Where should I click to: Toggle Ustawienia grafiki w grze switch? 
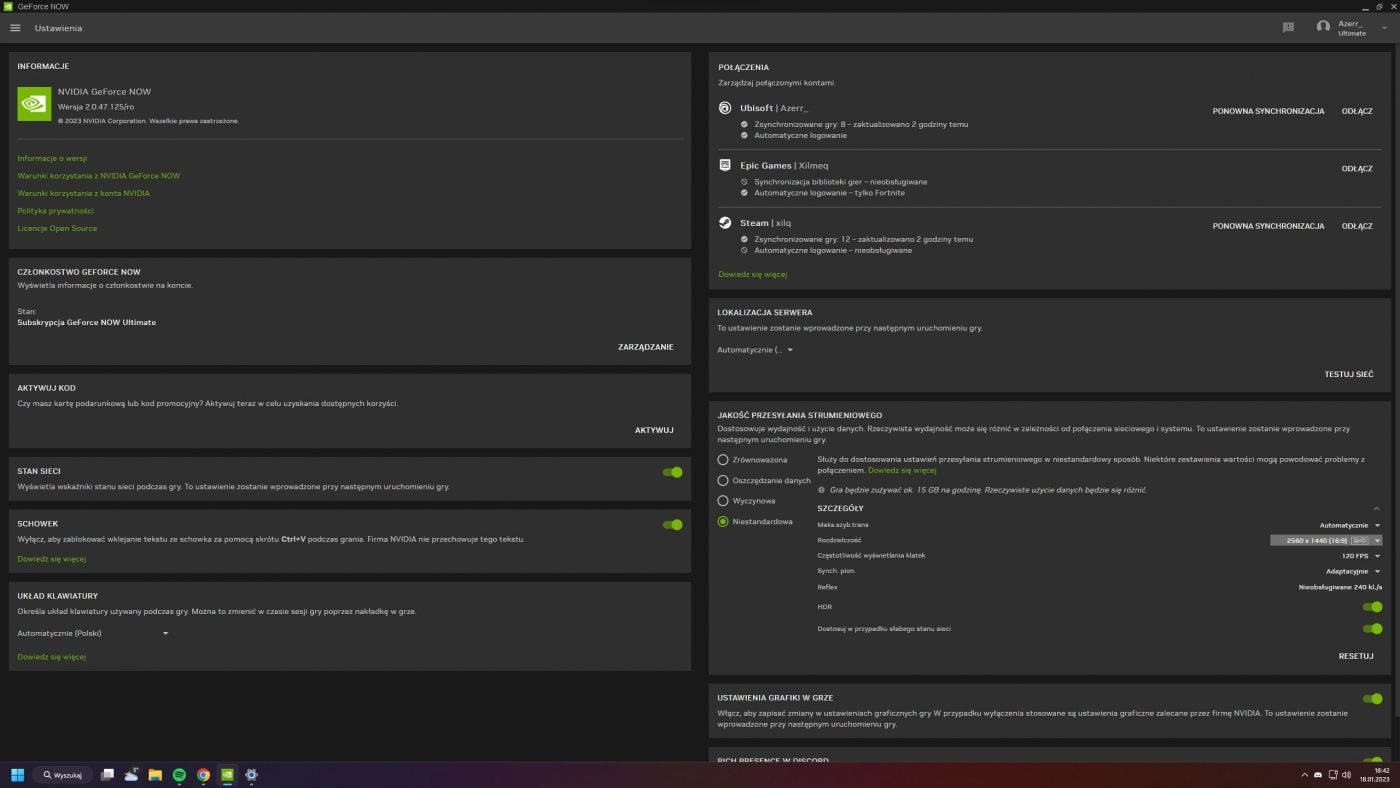[x=1372, y=699]
